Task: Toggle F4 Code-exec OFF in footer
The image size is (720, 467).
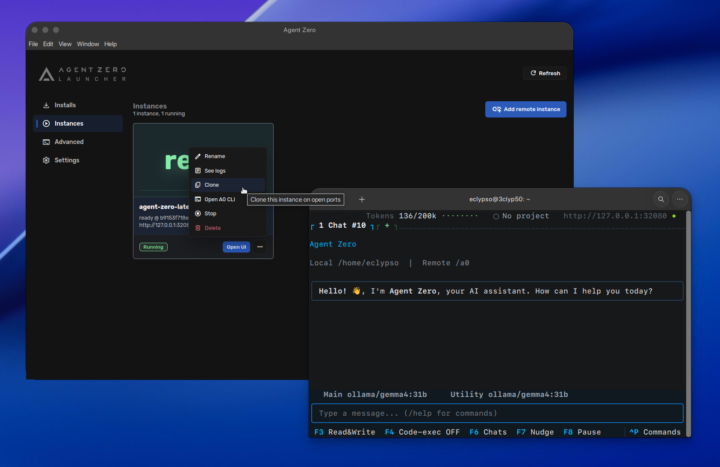Action: tap(422, 432)
